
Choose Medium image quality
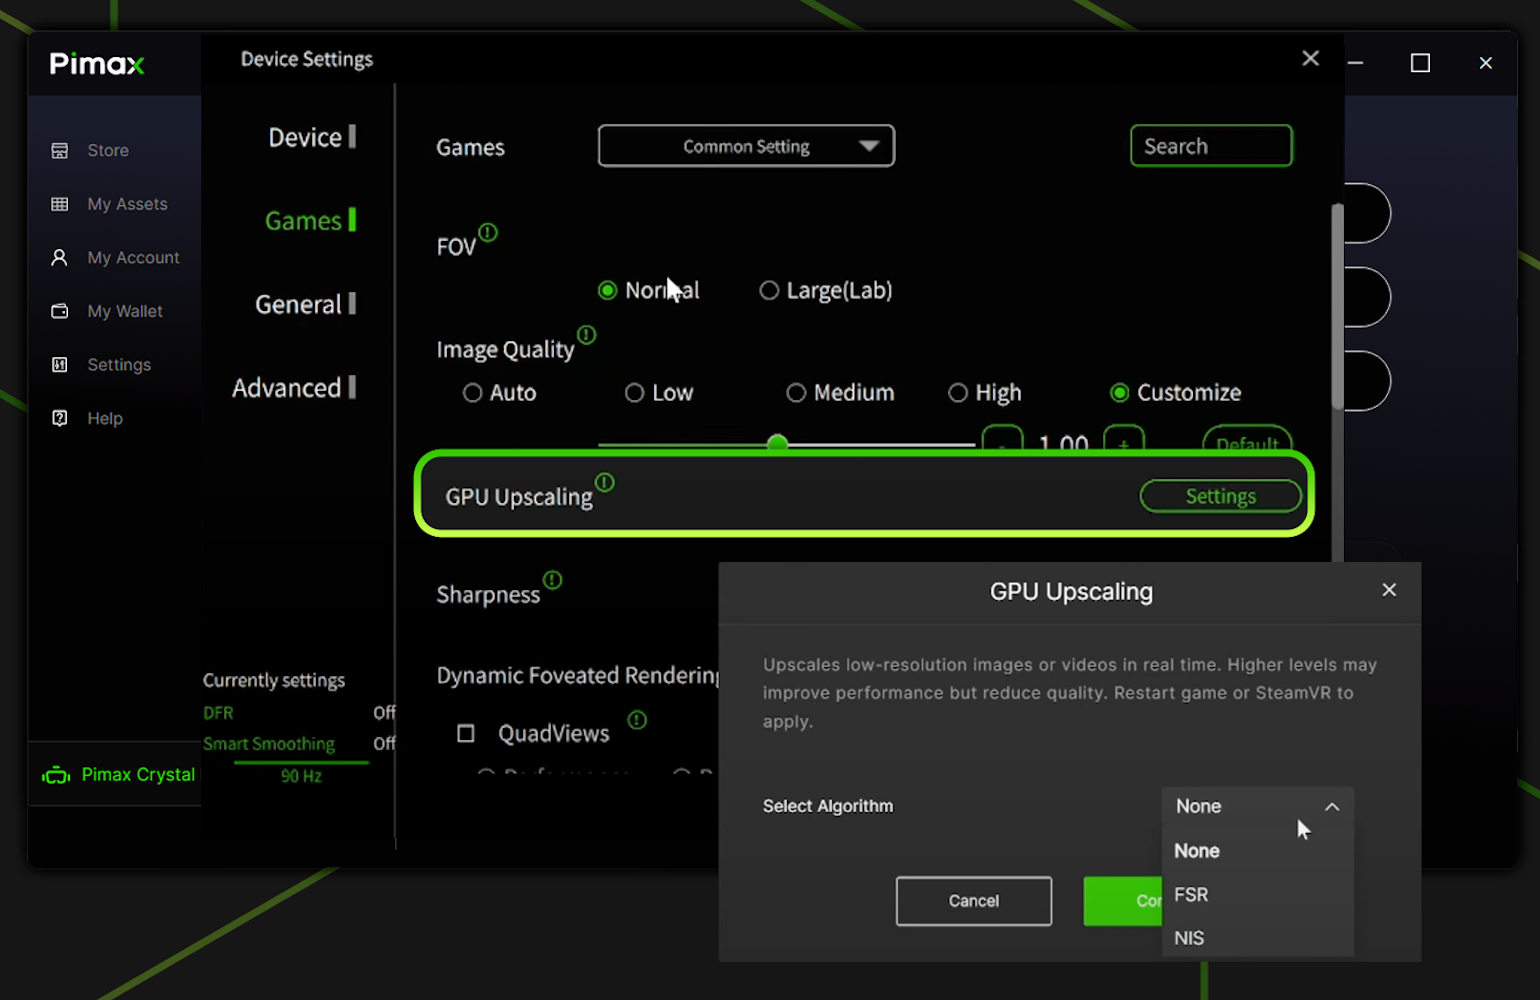[x=796, y=393]
